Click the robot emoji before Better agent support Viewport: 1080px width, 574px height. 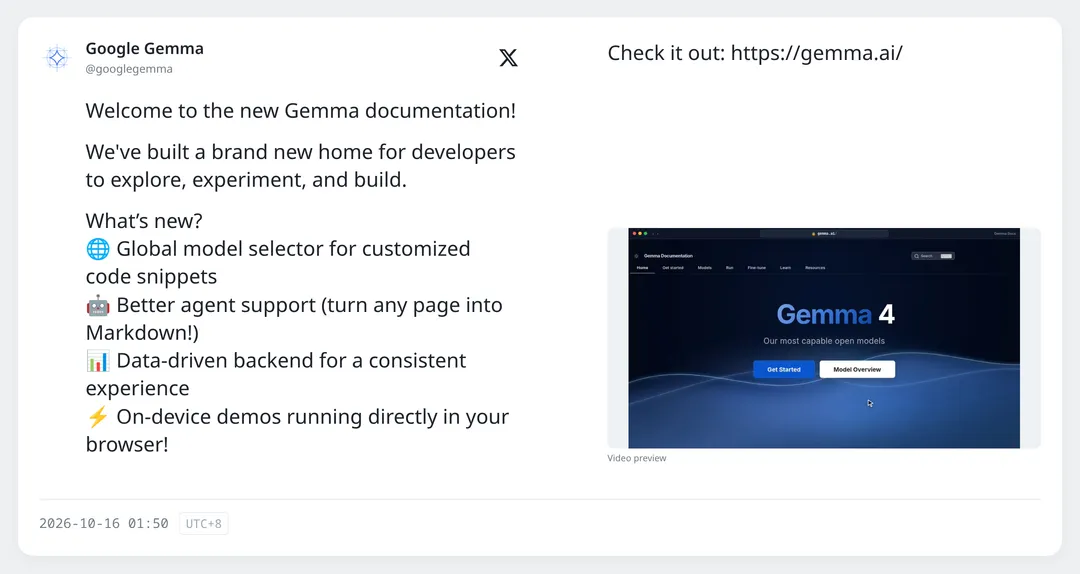pos(98,305)
